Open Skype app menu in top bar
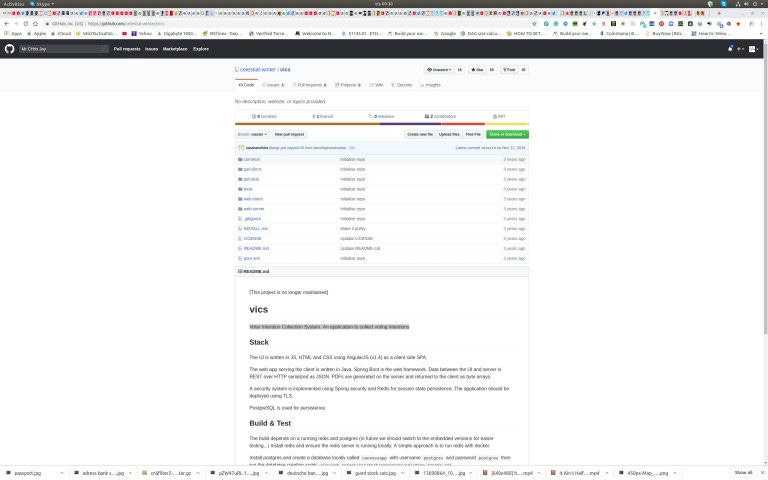This screenshot has height=480, width=768. coord(42,4)
